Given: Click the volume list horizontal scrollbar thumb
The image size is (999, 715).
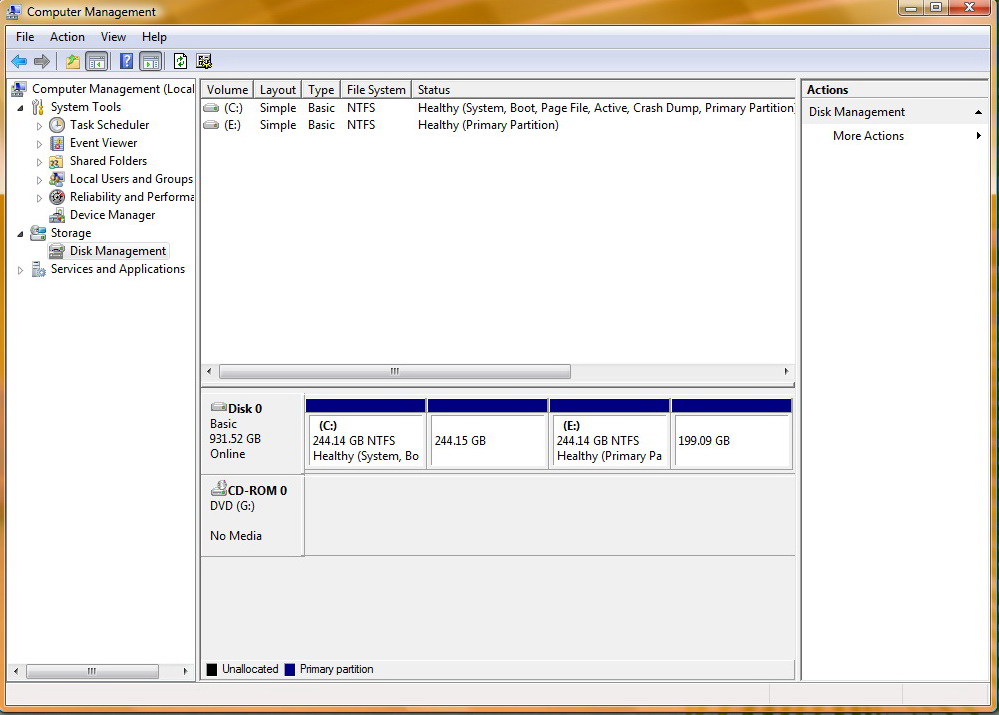Looking at the screenshot, I should [395, 372].
